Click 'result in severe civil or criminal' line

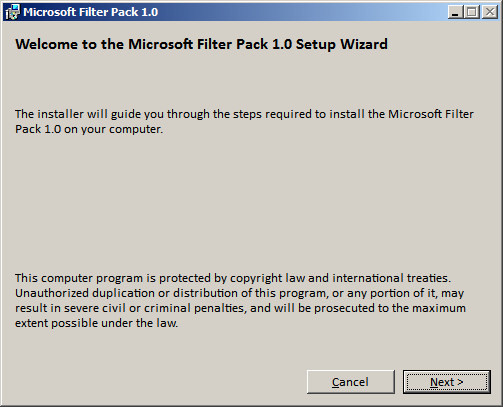[x=240, y=308]
